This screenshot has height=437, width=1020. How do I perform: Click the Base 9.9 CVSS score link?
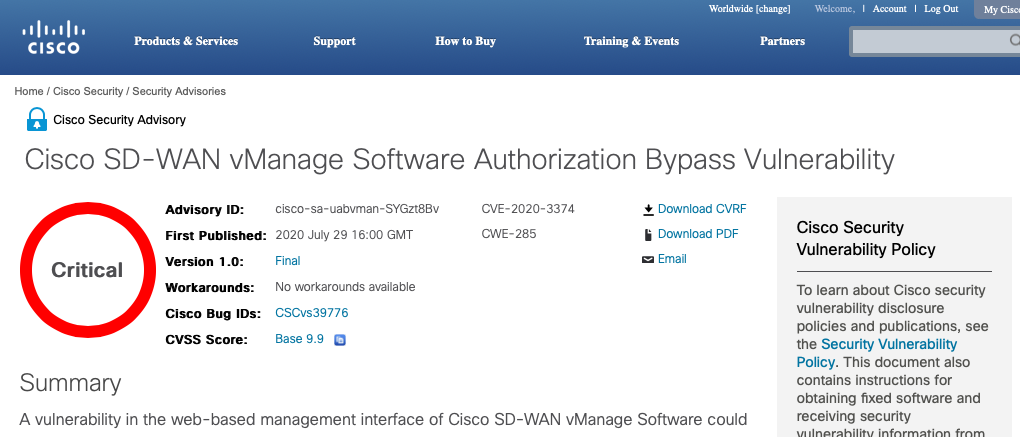coord(299,339)
